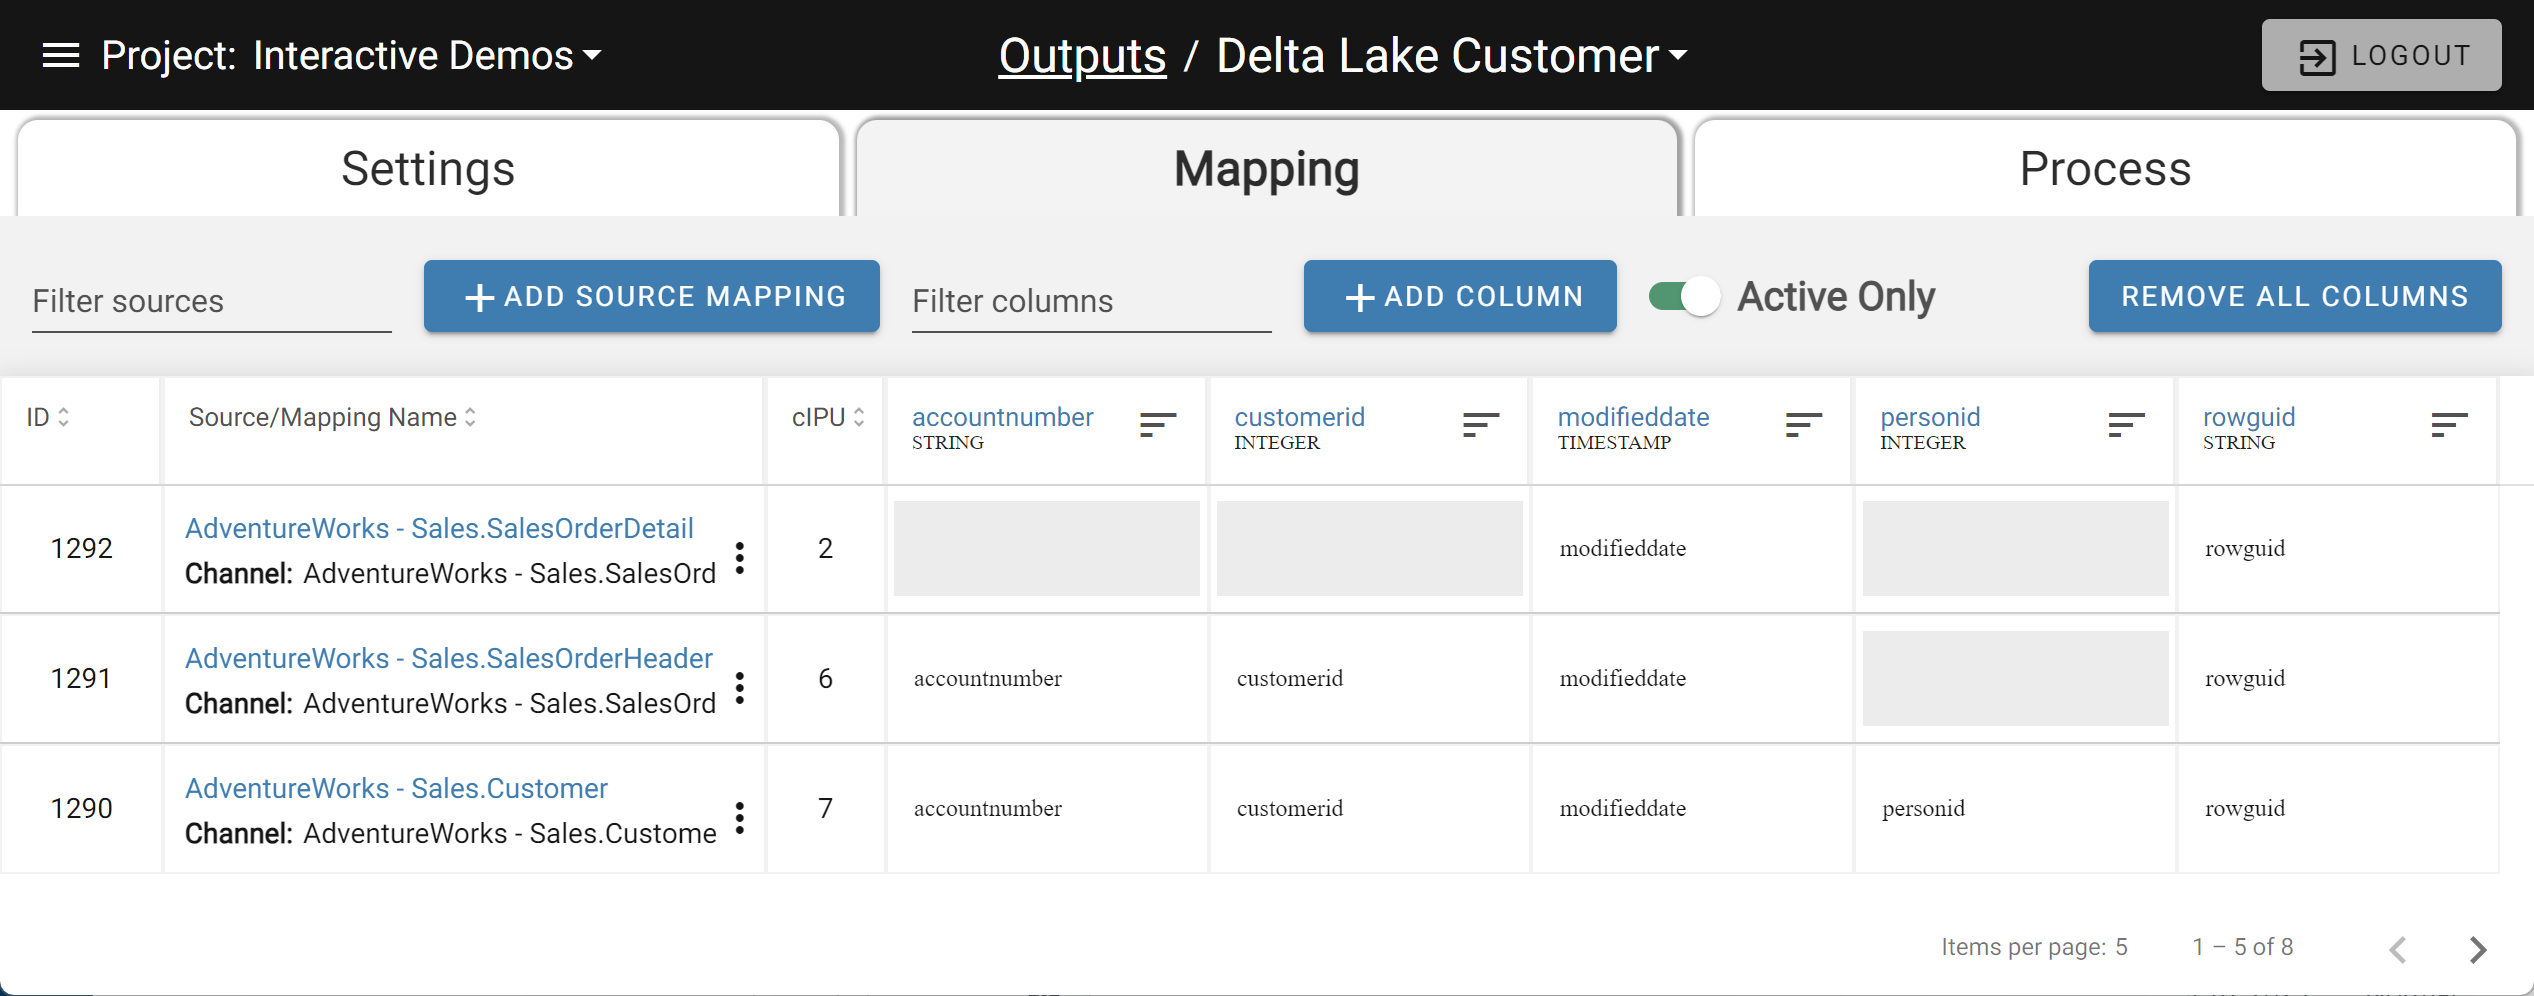Viewport: 2534px width, 996px height.
Task: Click the ID value 1290
Action: (x=82, y=808)
